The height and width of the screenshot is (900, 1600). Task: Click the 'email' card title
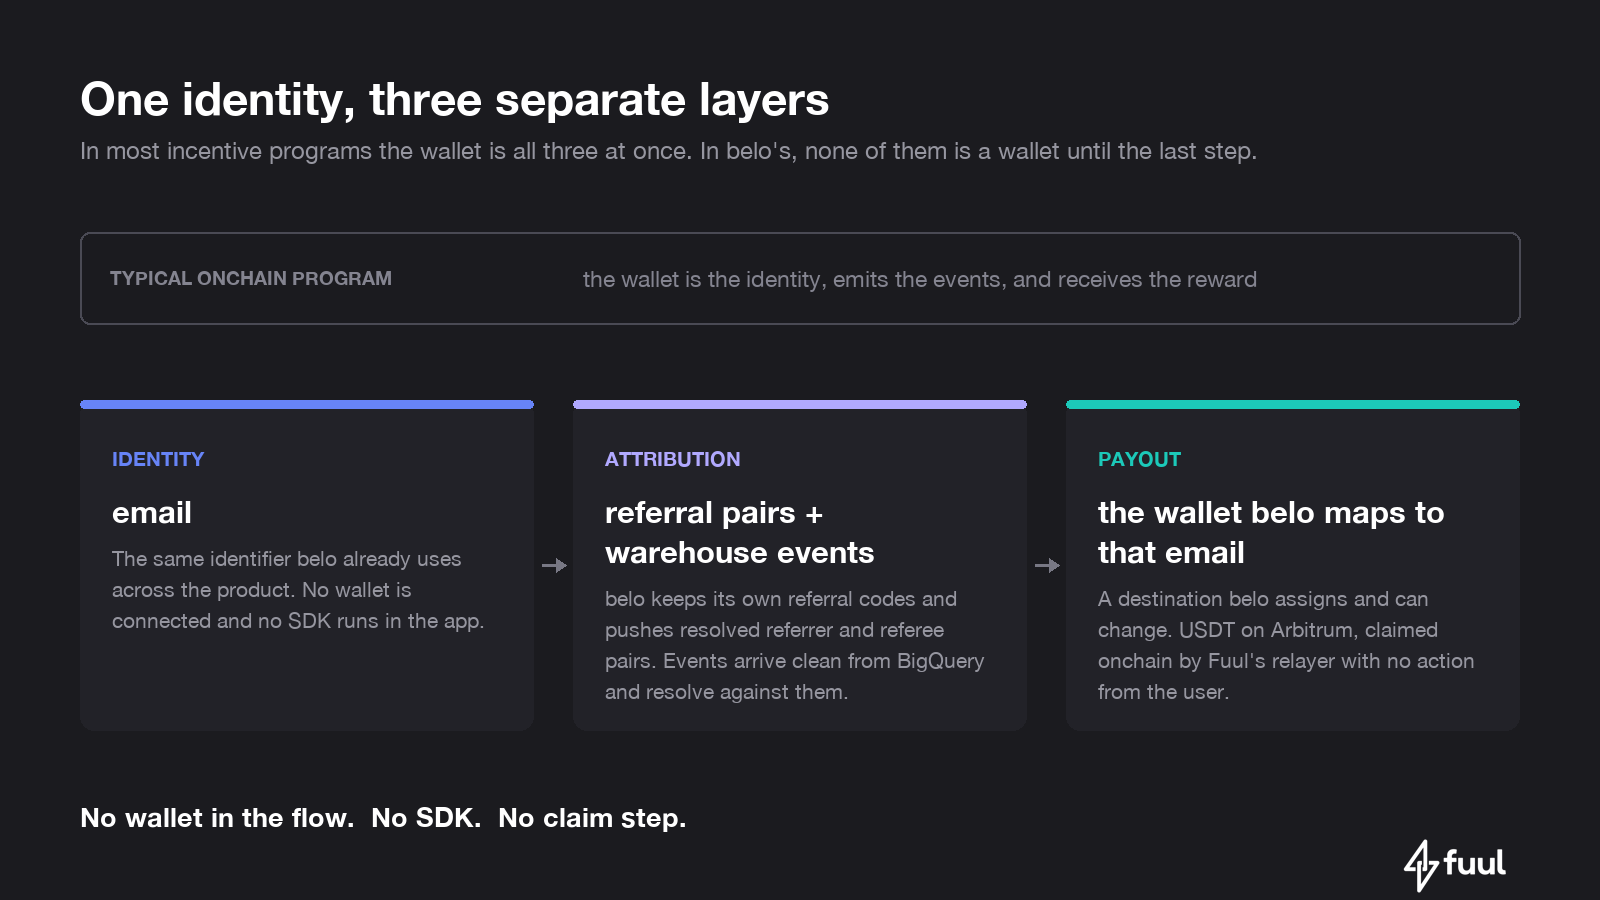coord(152,513)
